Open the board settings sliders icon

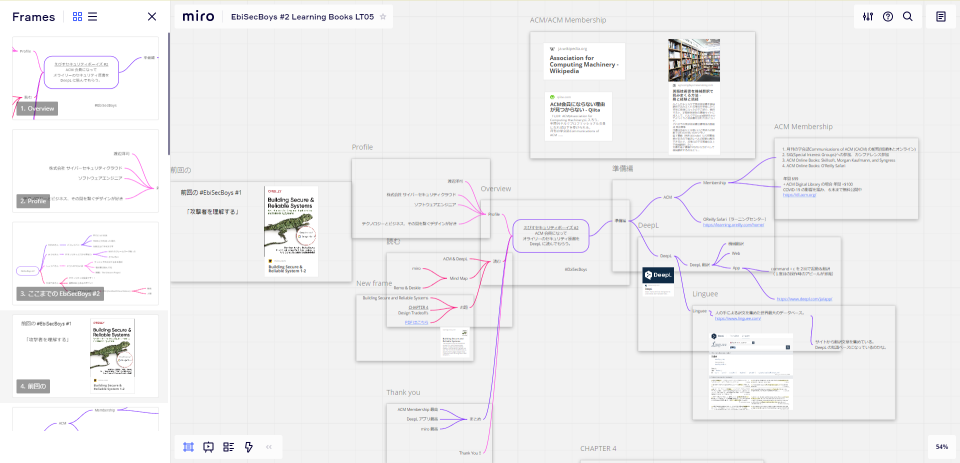coord(868,17)
